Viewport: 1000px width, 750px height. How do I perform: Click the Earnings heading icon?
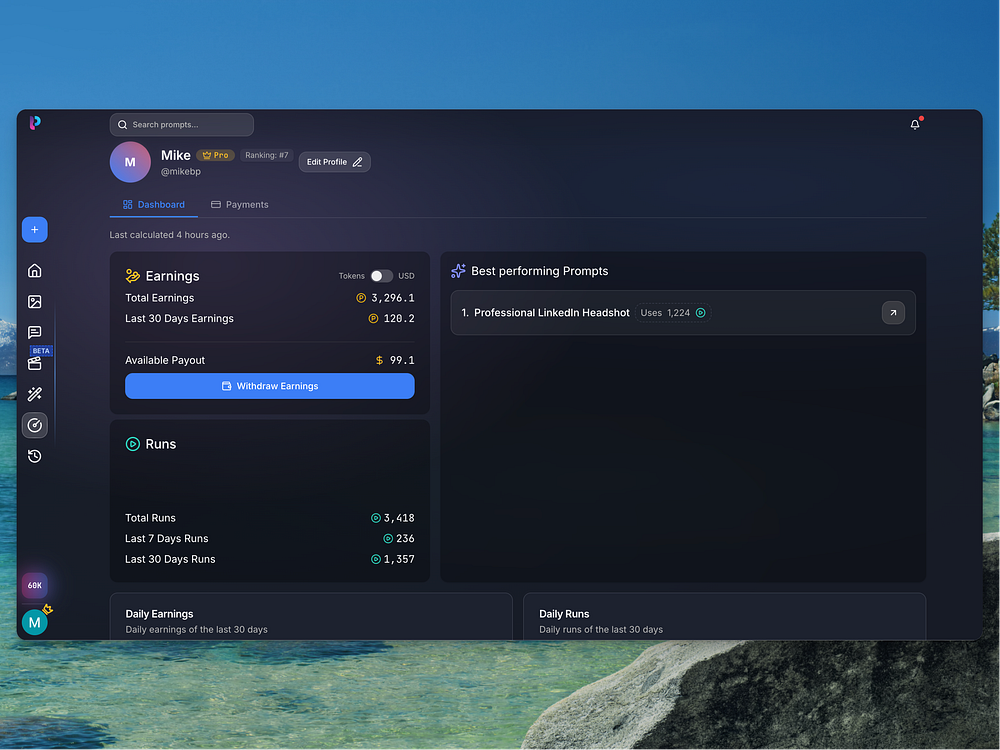point(133,276)
